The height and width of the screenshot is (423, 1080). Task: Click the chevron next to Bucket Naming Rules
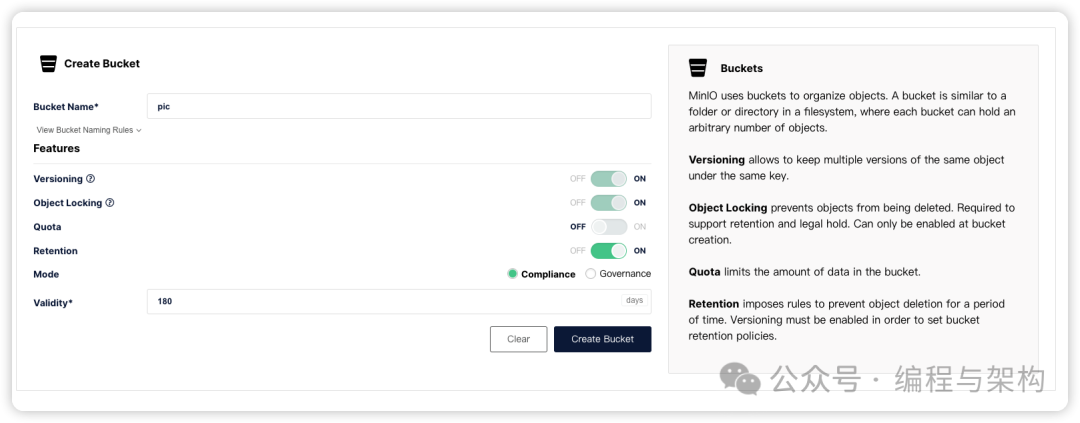139,131
